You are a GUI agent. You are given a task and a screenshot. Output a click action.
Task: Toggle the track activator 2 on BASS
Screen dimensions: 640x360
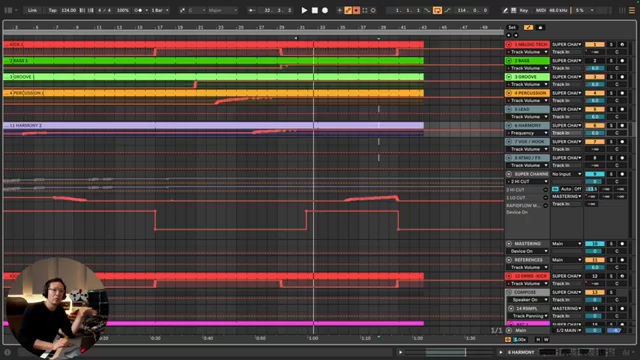tap(595, 60)
